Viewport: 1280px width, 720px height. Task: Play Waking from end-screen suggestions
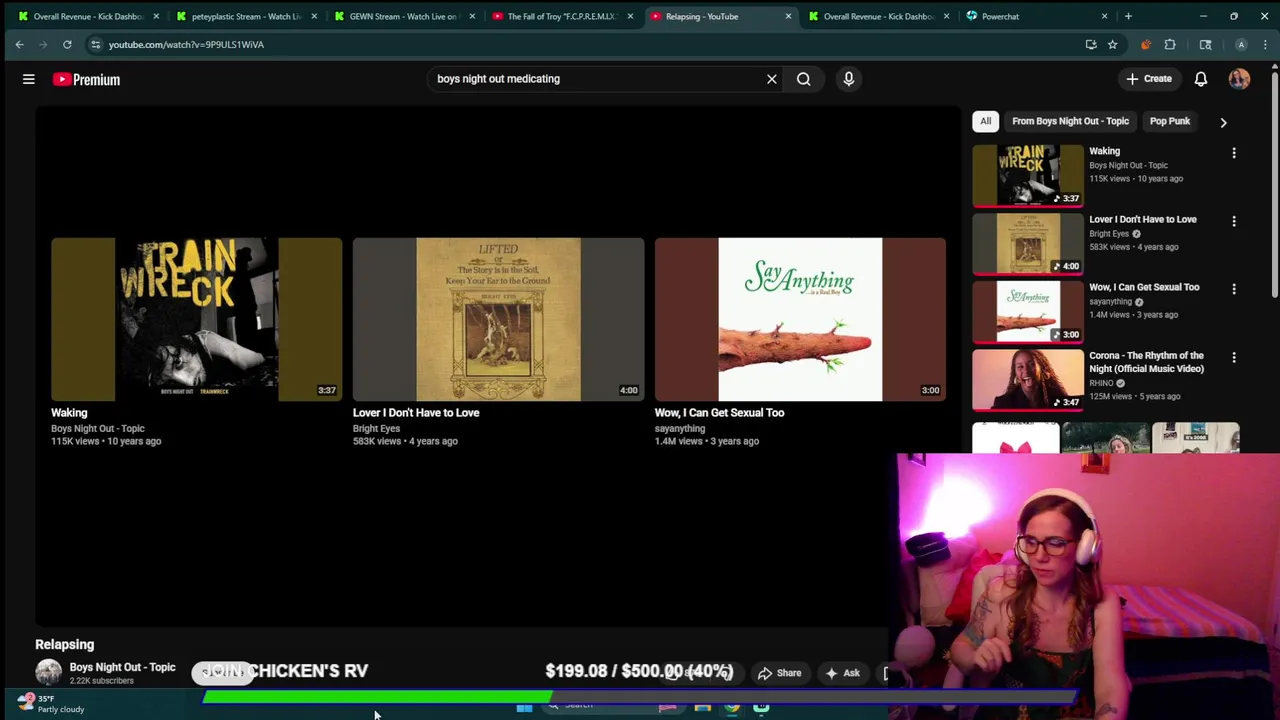(x=196, y=319)
